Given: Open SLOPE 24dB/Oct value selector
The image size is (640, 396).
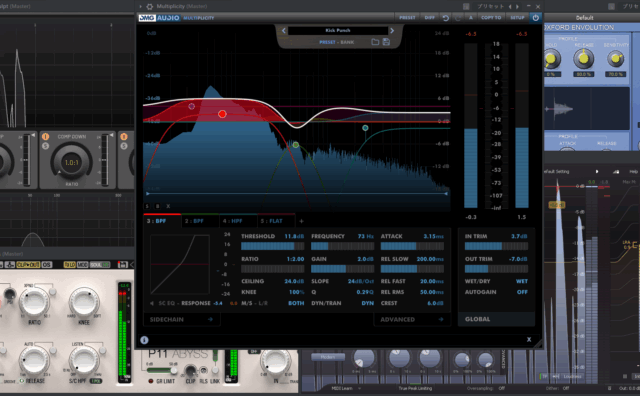Looking at the screenshot, I should point(360,281).
